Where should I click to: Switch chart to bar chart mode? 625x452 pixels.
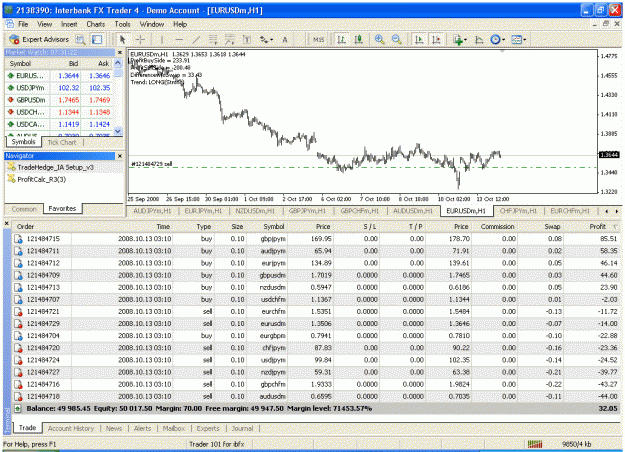tap(341, 39)
